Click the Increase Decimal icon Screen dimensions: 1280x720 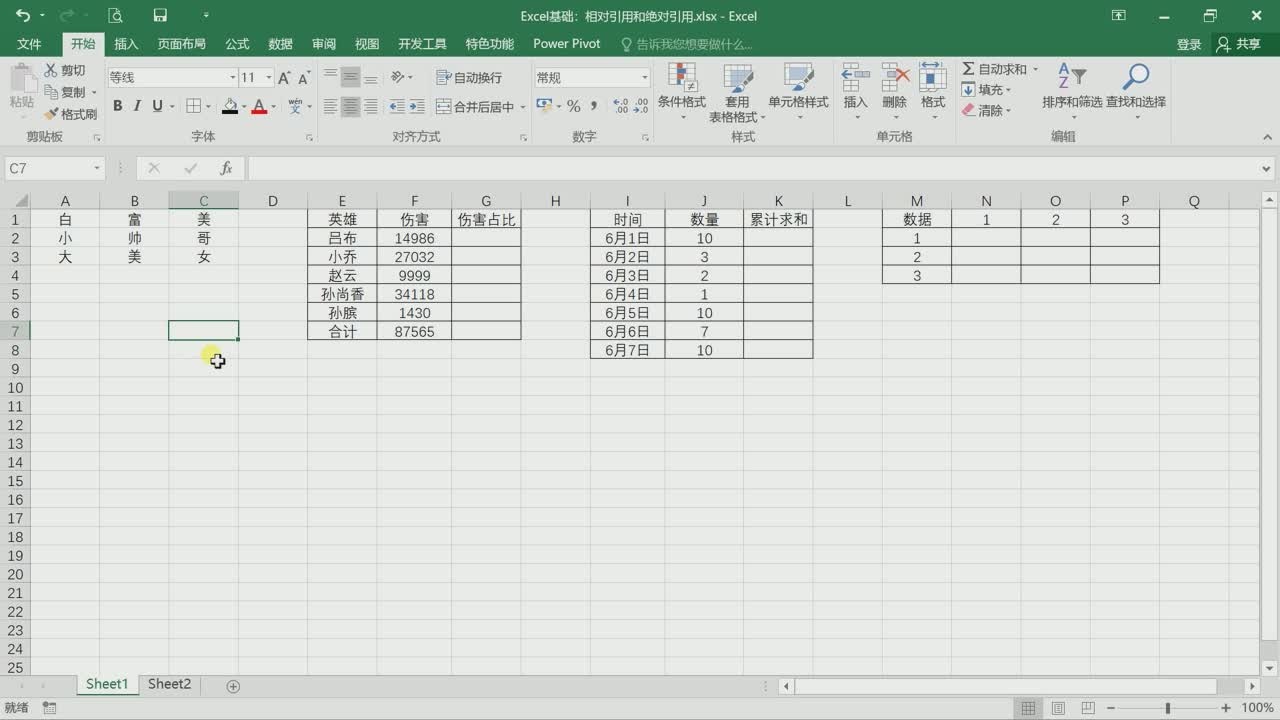tap(619, 106)
